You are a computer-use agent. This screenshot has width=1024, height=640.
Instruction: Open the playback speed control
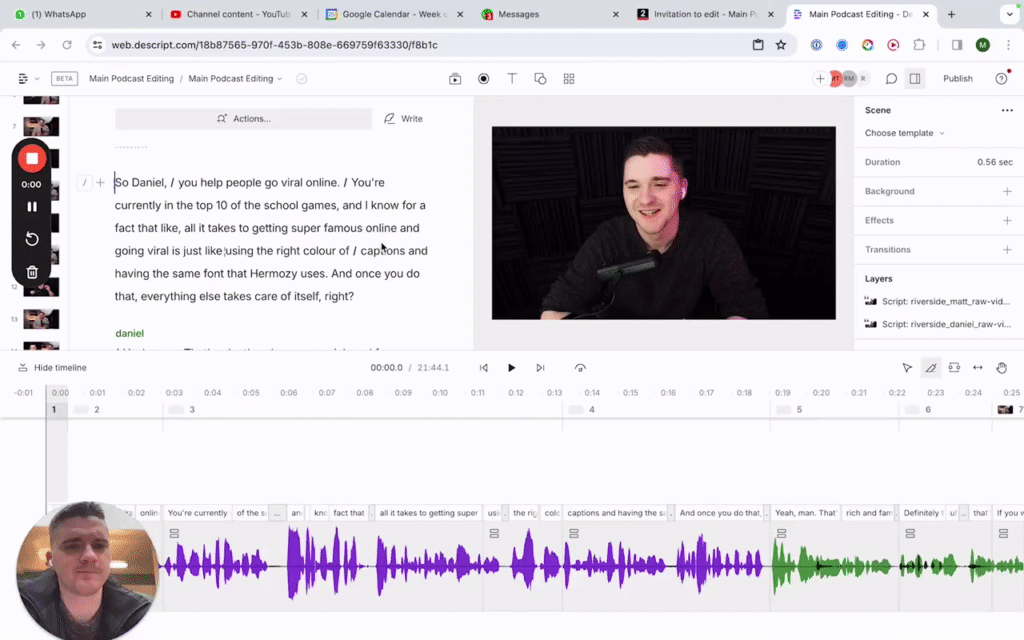coord(580,368)
